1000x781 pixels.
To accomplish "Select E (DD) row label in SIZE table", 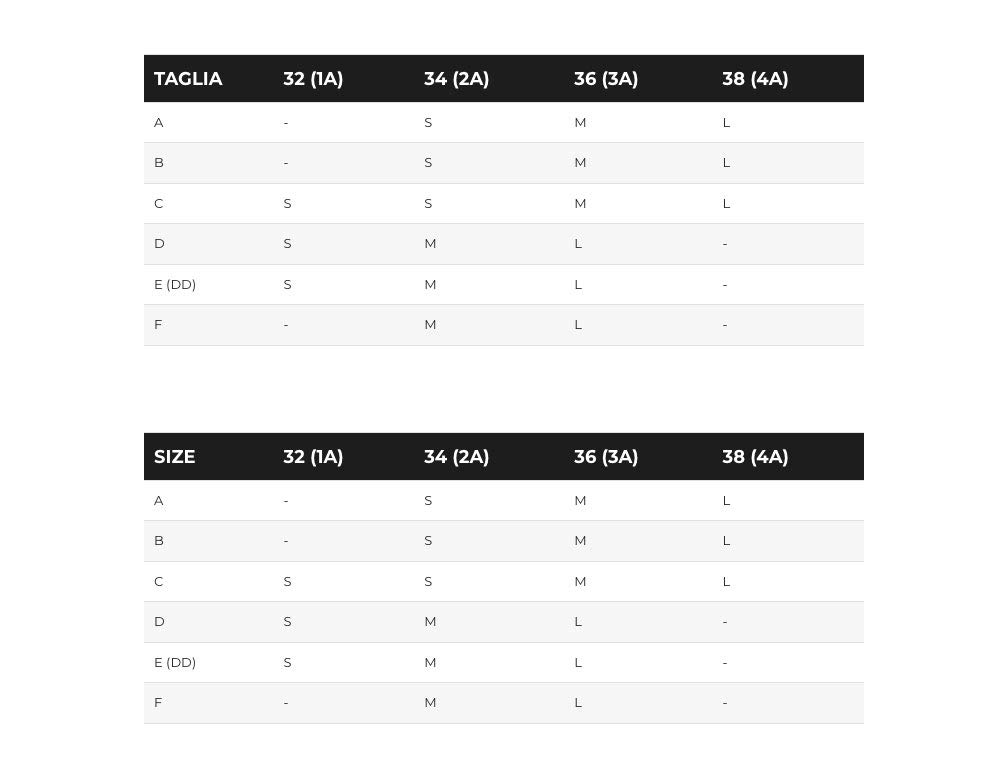I will (175, 663).
